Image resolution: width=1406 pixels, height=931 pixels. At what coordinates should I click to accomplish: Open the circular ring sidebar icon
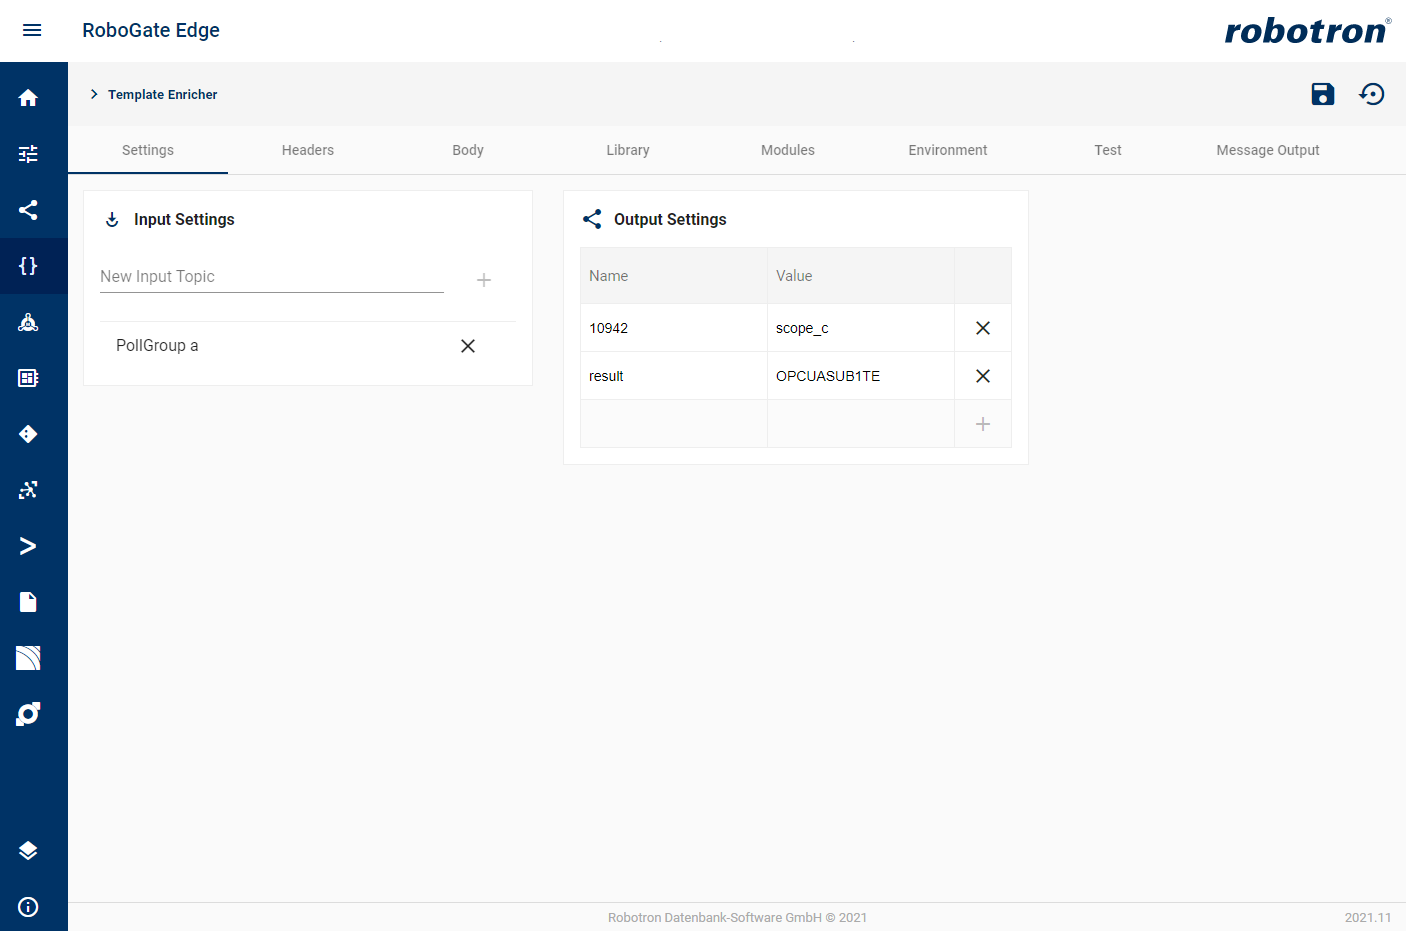tap(28, 714)
